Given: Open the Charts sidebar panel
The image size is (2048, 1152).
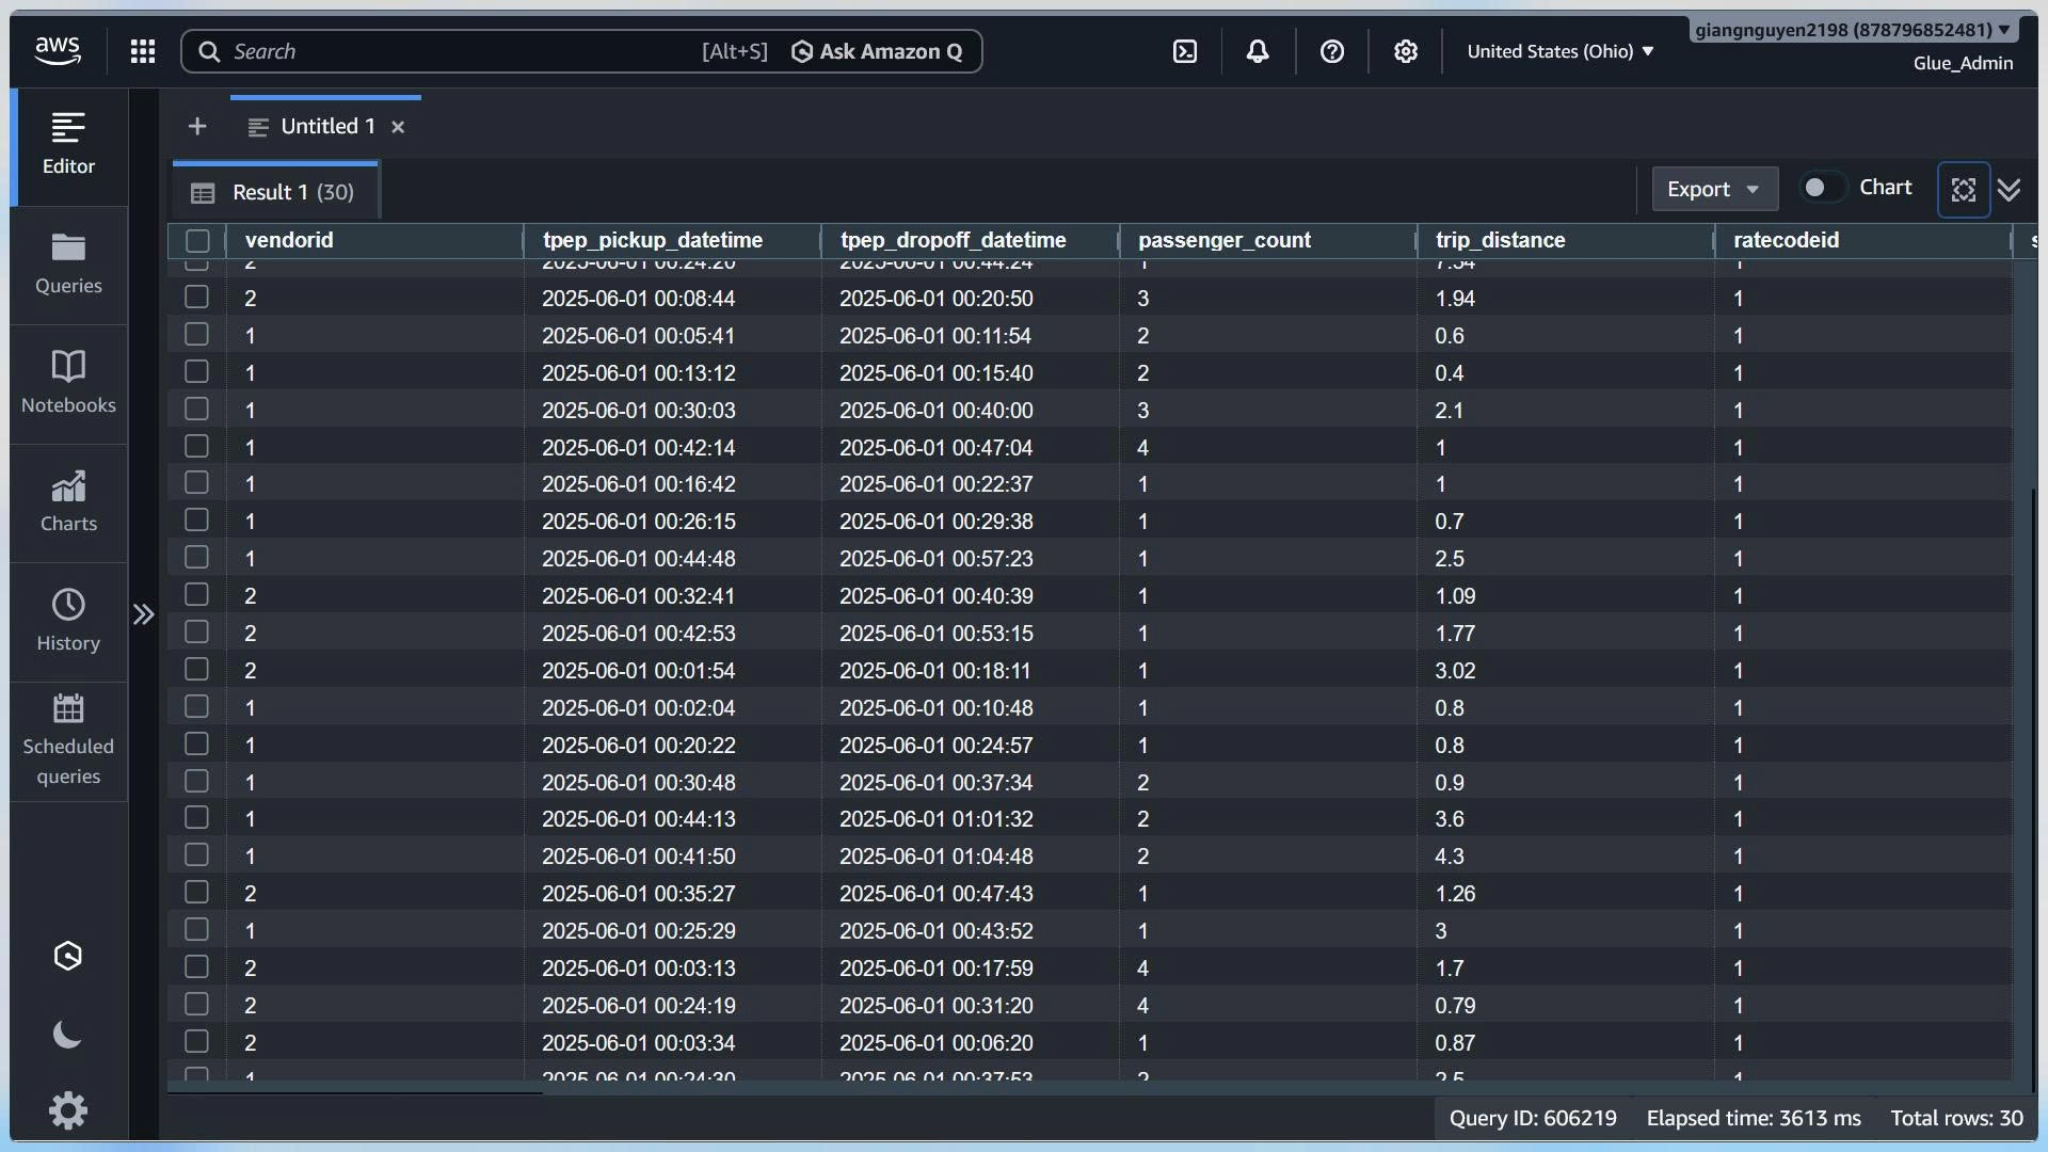Looking at the screenshot, I should pos(68,502).
